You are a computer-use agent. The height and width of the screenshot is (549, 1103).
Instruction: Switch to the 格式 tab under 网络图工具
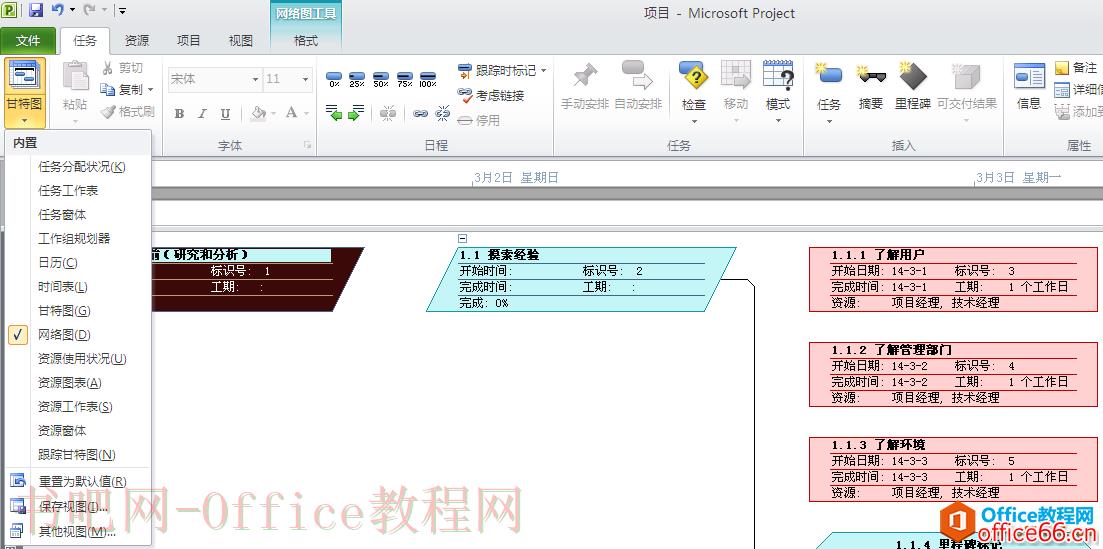pos(306,41)
